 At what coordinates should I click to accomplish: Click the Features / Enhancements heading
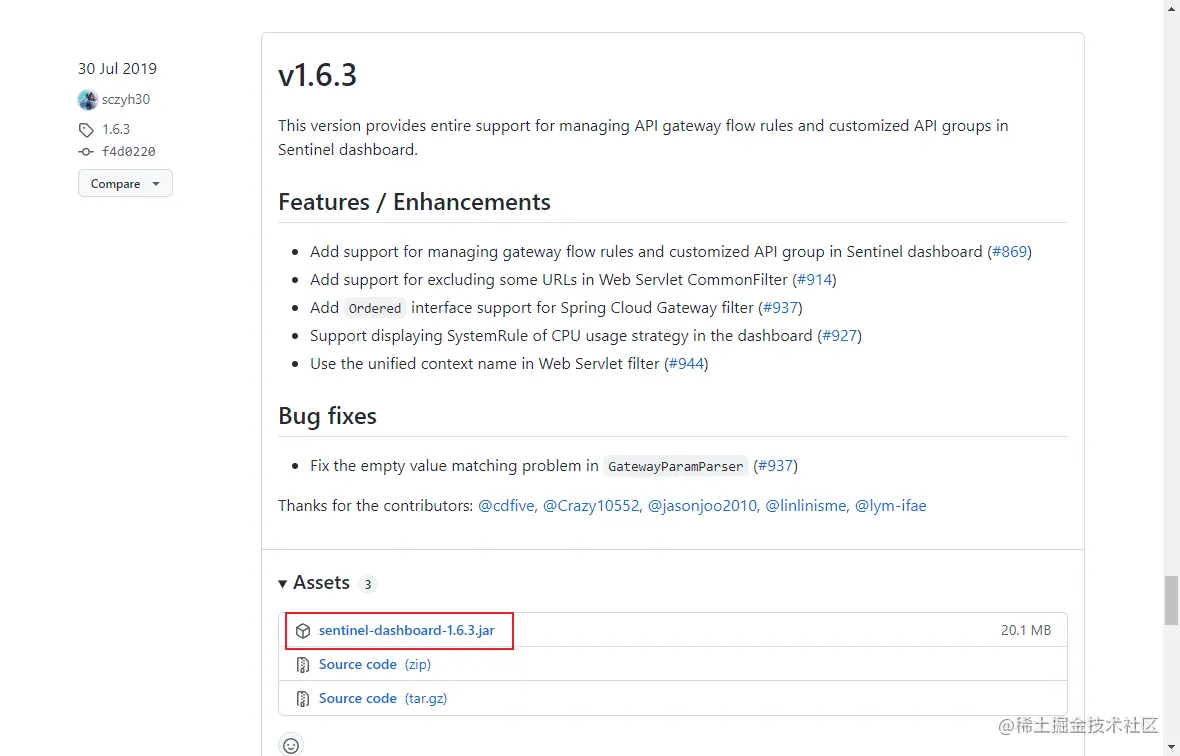pyautogui.click(x=415, y=202)
